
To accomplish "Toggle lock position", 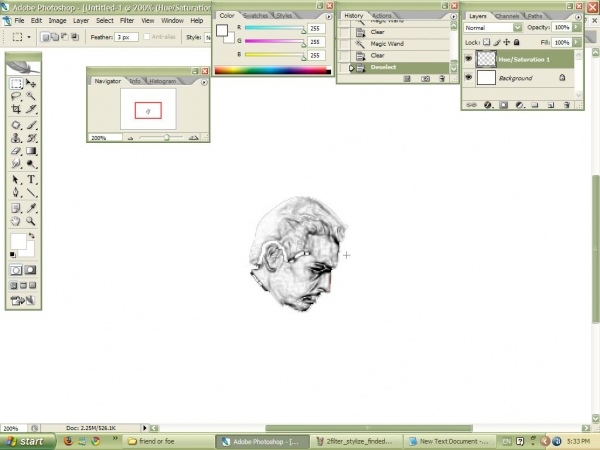I will tap(507, 42).
